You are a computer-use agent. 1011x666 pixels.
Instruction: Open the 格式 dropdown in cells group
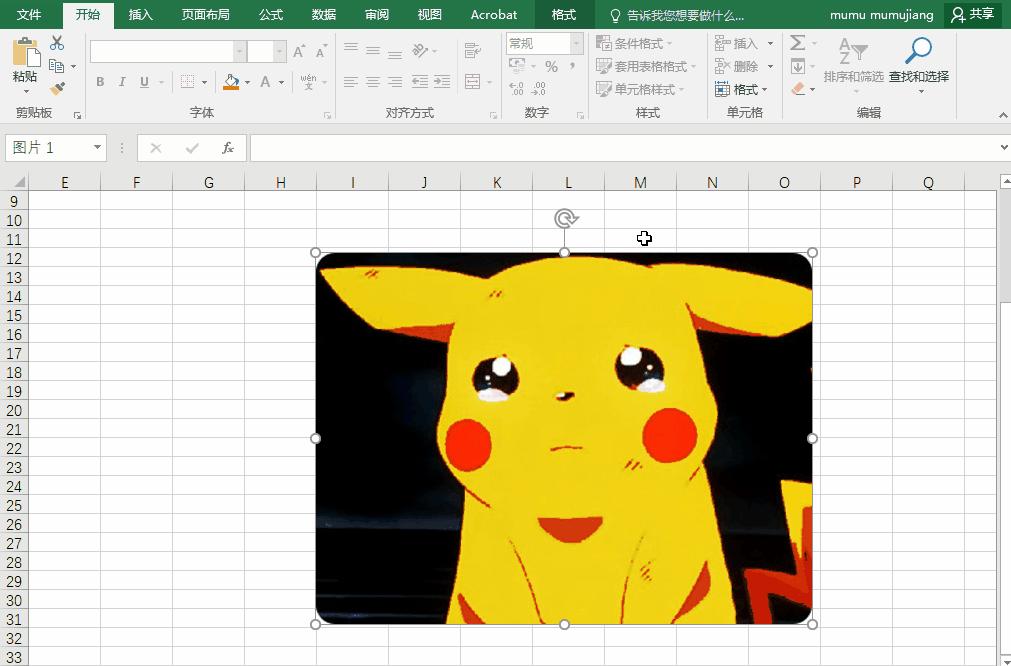tap(744, 90)
